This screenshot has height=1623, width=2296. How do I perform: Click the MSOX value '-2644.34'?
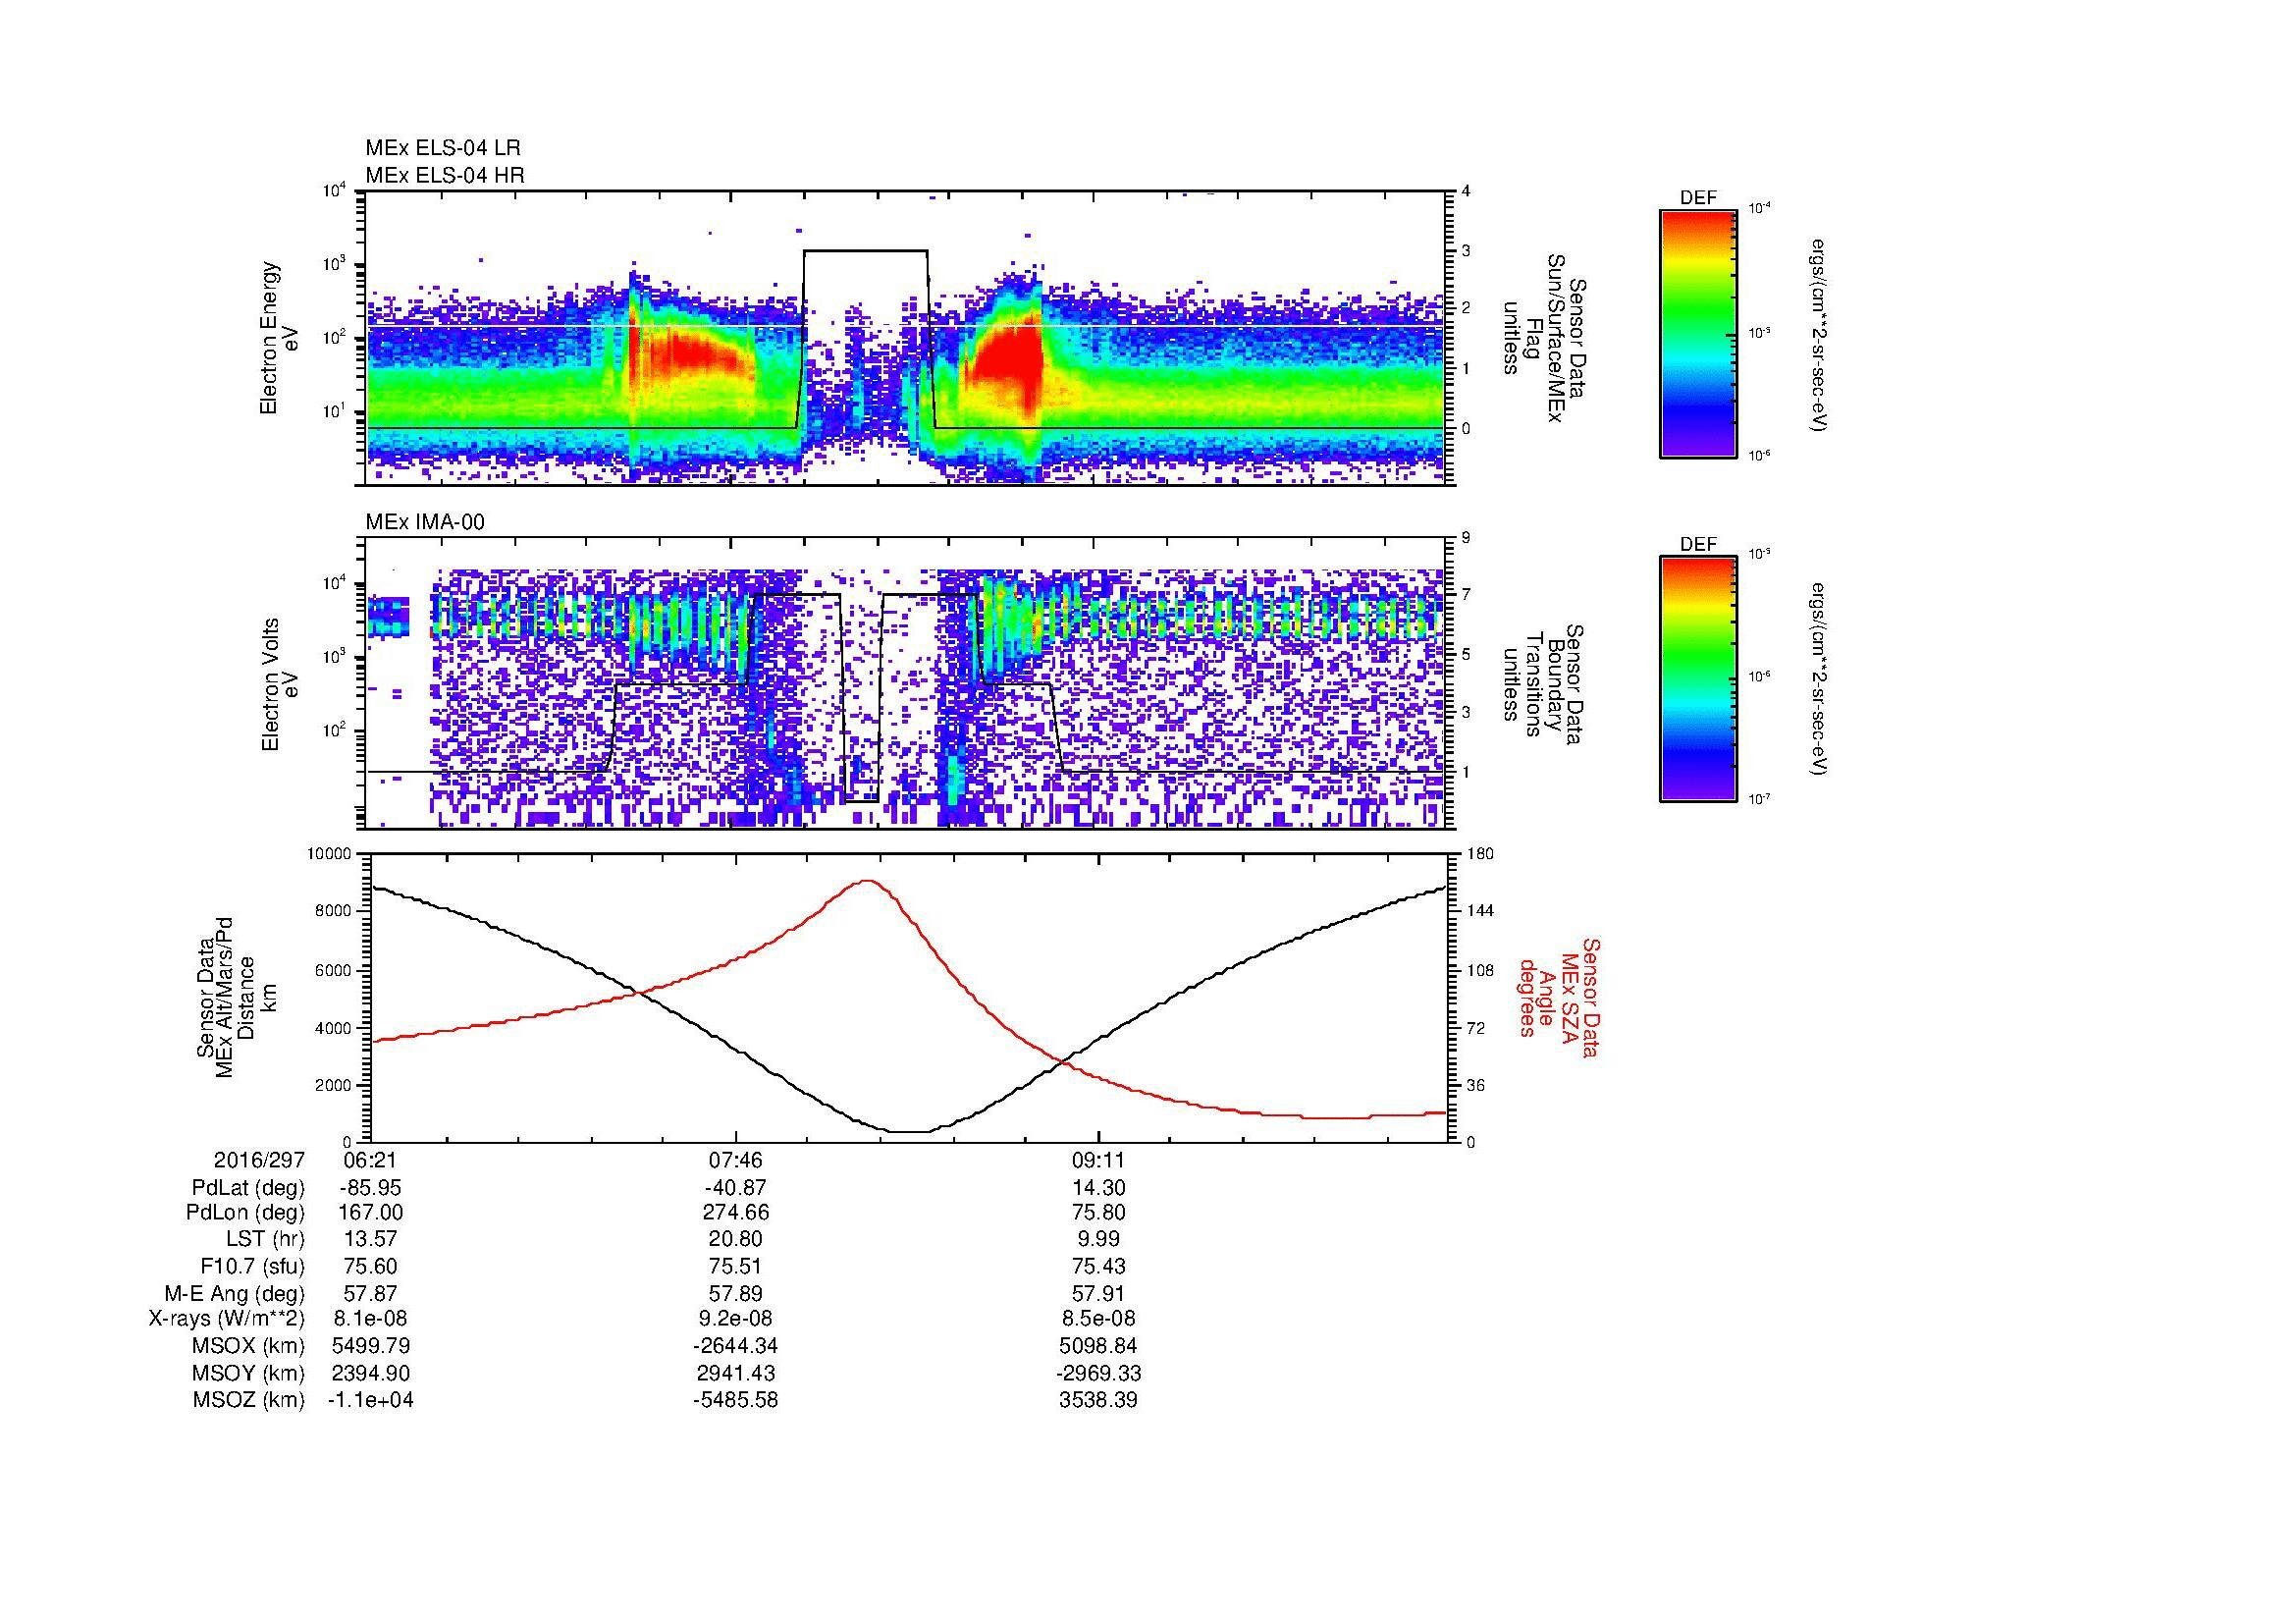point(735,1347)
